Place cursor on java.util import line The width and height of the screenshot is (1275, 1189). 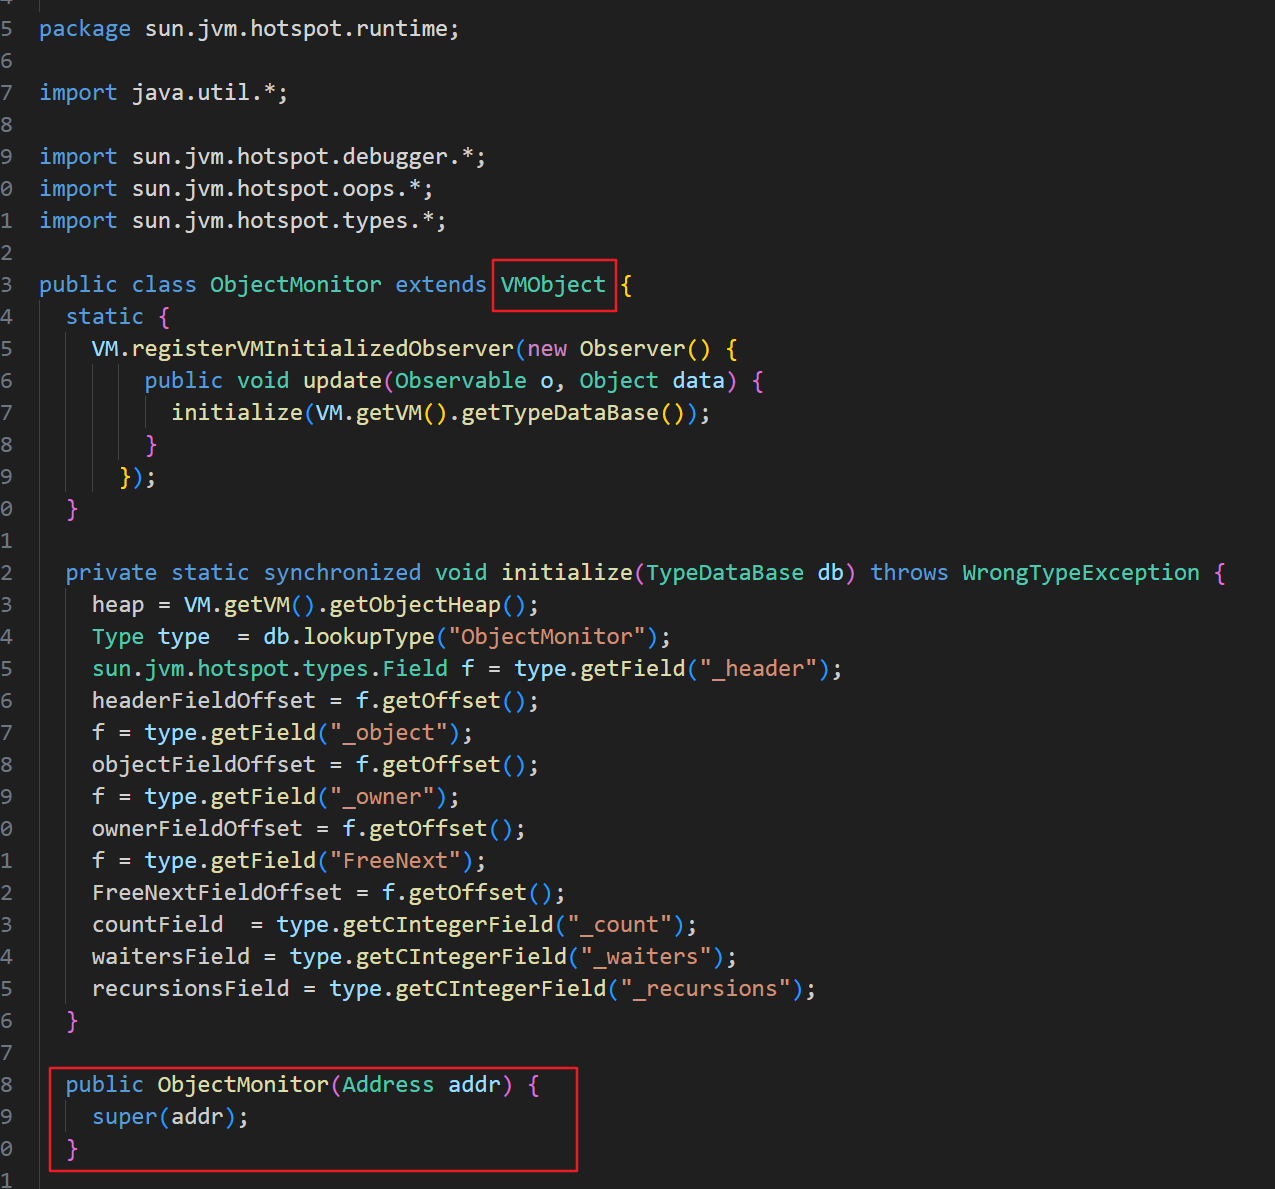pos(209,93)
